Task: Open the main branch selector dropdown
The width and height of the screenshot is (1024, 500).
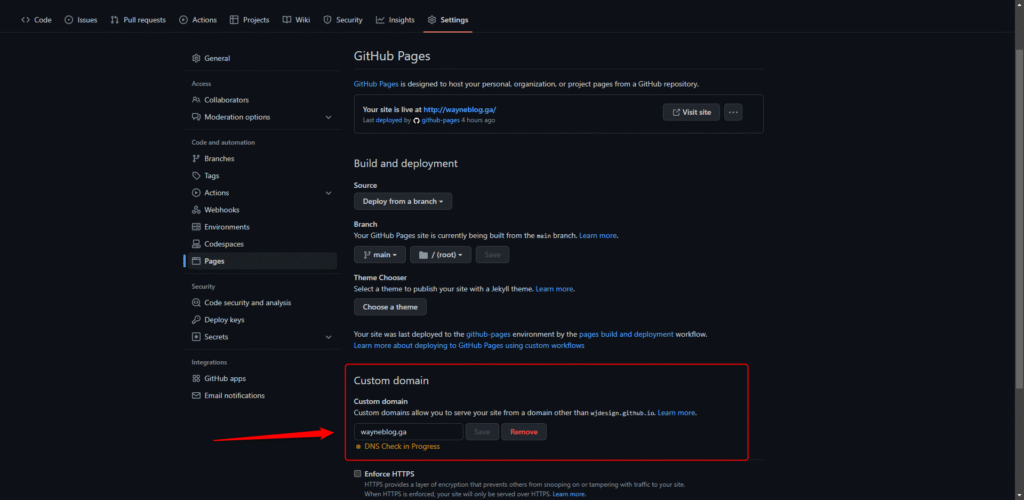Action: point(380,255)
